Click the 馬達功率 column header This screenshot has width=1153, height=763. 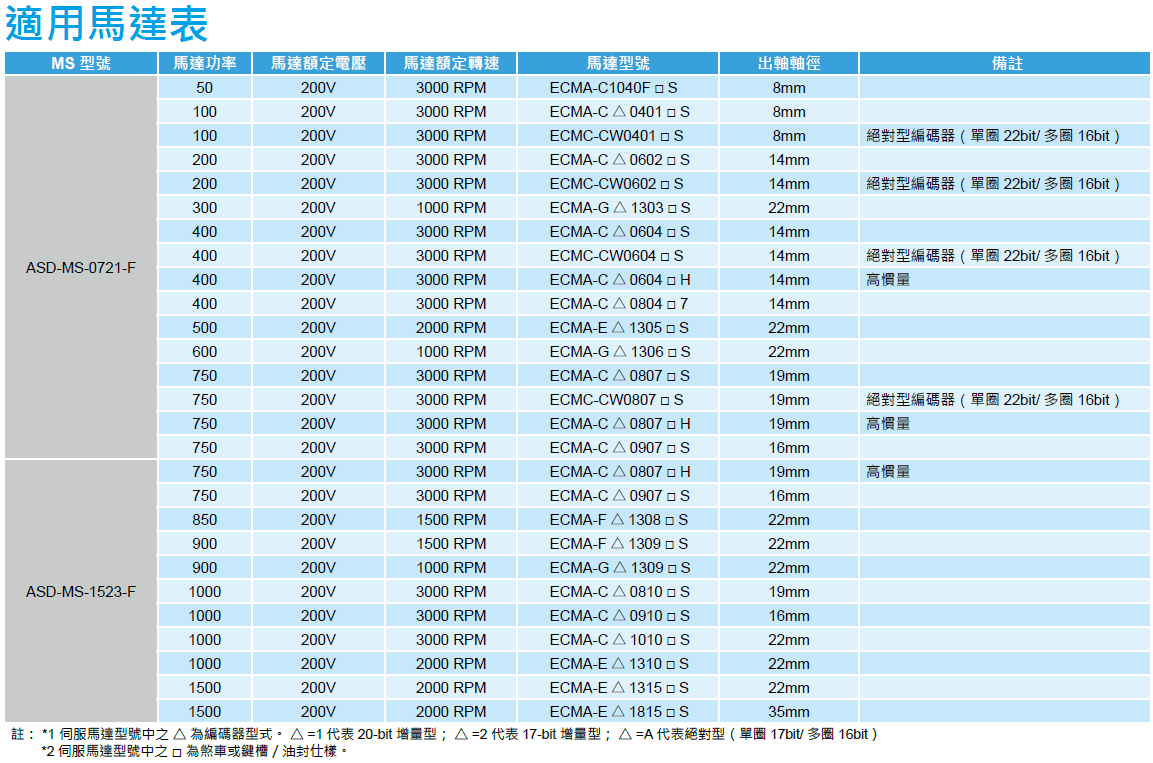tap(205, 63)
